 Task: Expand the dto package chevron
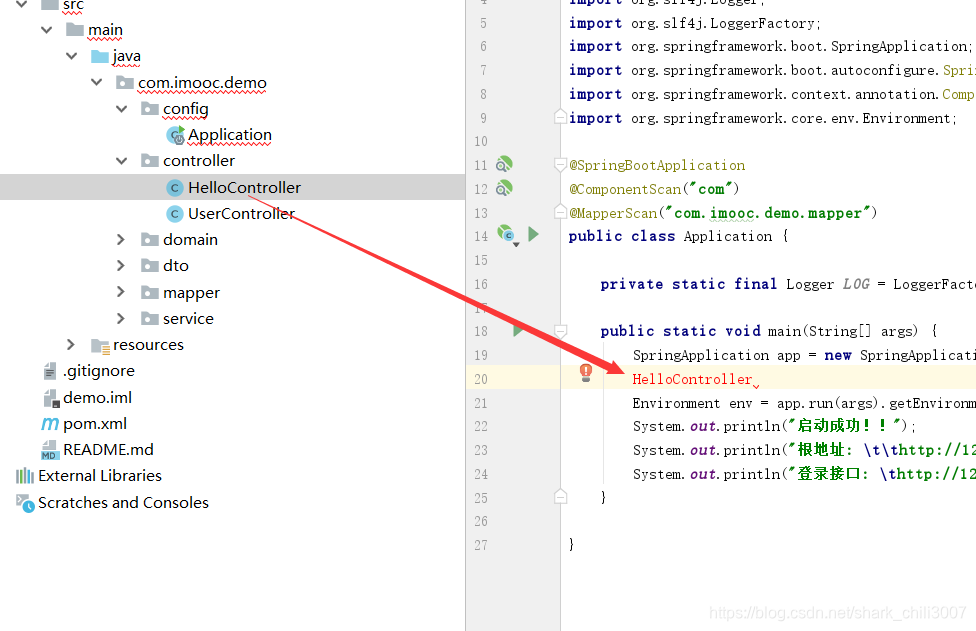point(121,266)
